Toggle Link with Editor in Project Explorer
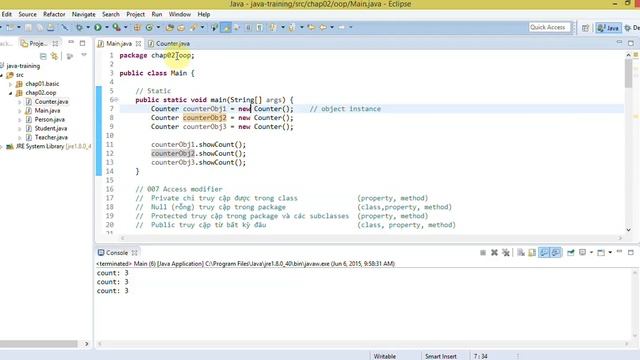The width and height of the screenshot is (640, 360). (54, 56)
